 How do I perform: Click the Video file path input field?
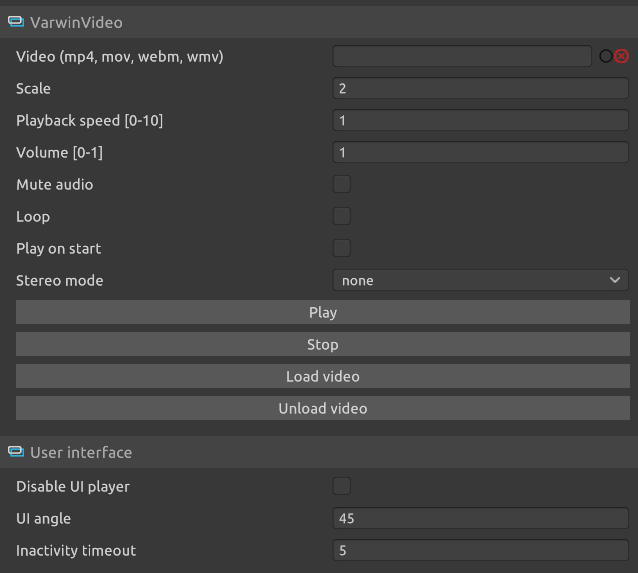(462, 57)
